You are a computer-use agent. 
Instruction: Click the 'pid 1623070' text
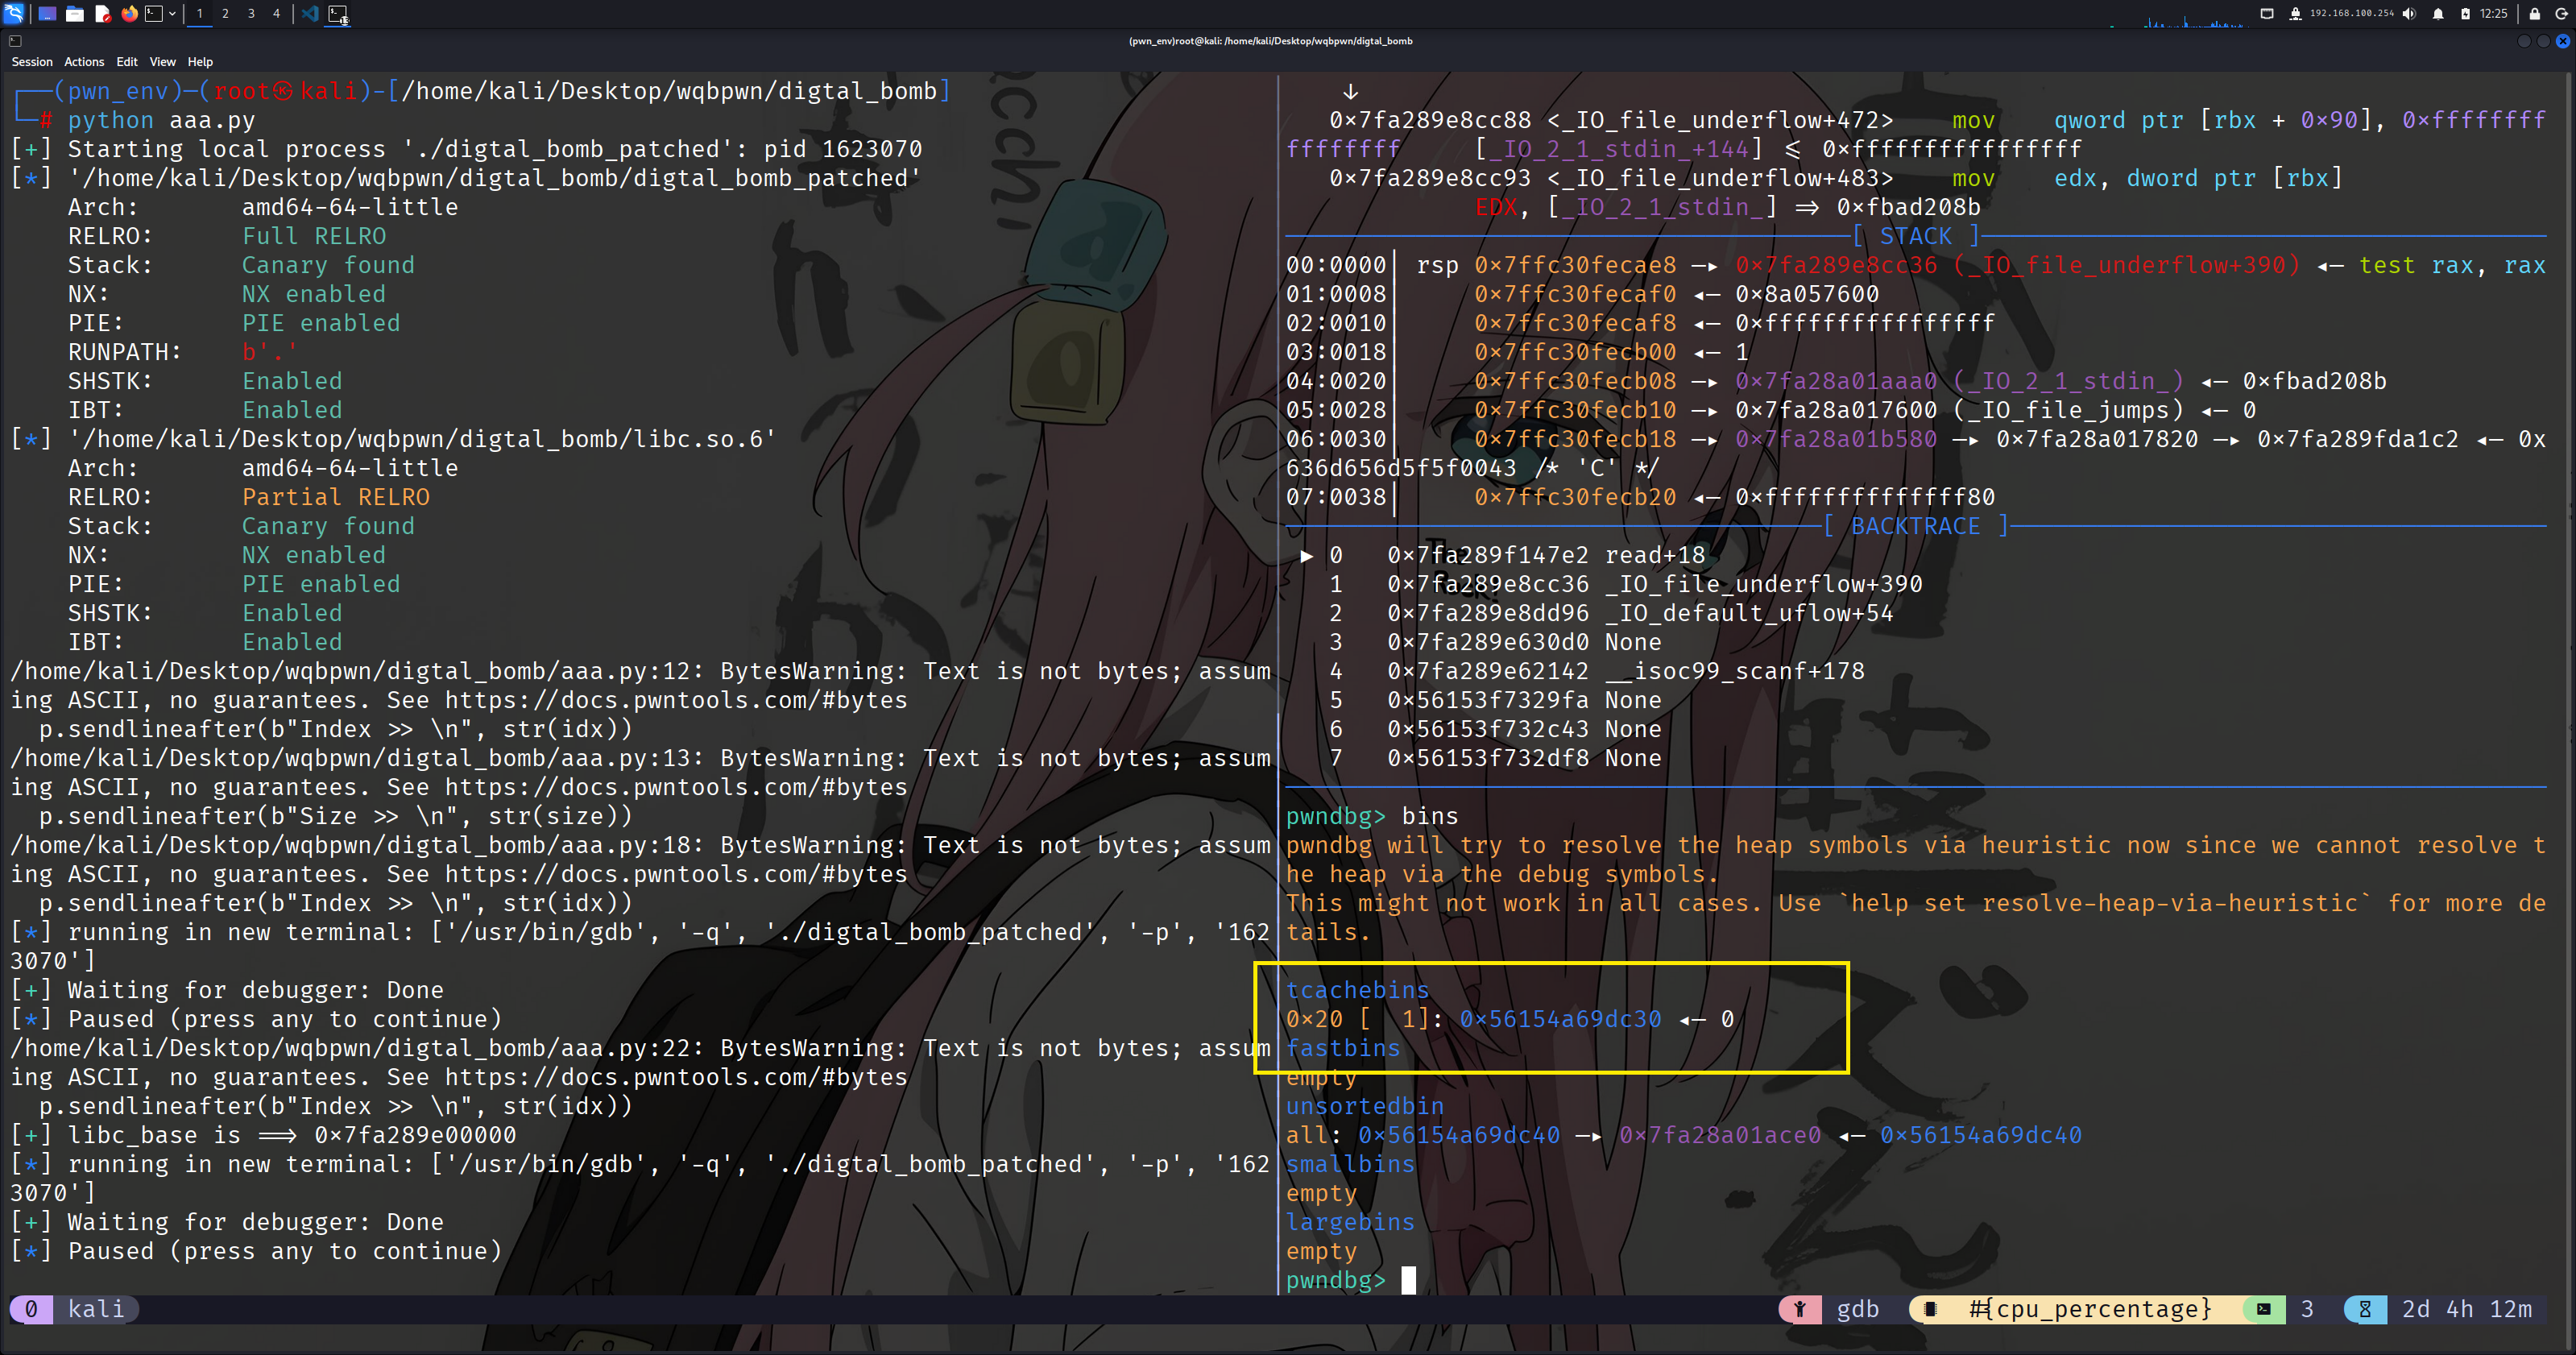tap(842, 149)
